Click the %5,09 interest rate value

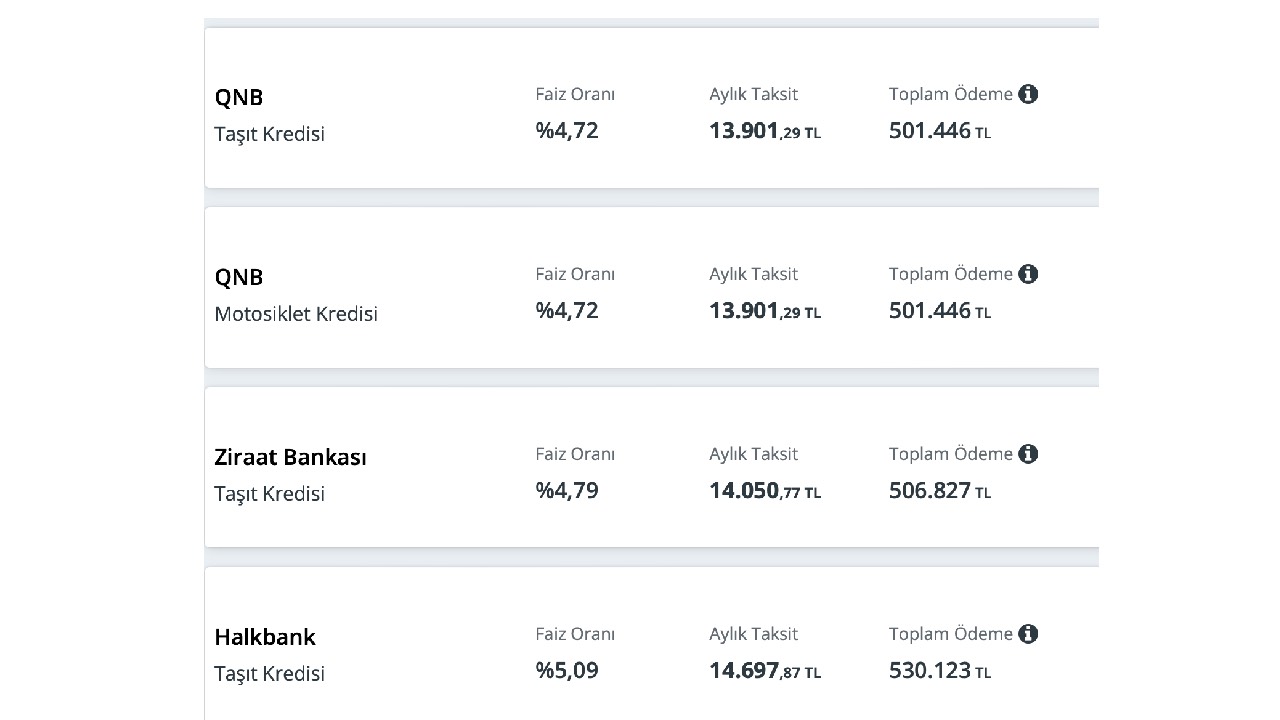tap(567, 671)
